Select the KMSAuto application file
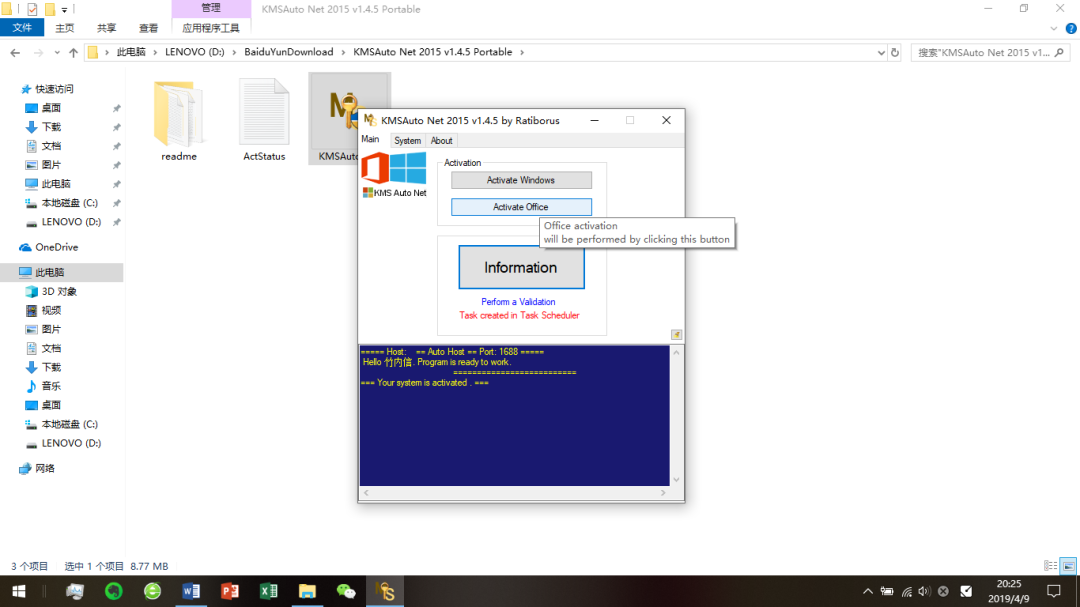Image resolution: width=1080 pixels, height=607 pixels. (333, 120)
